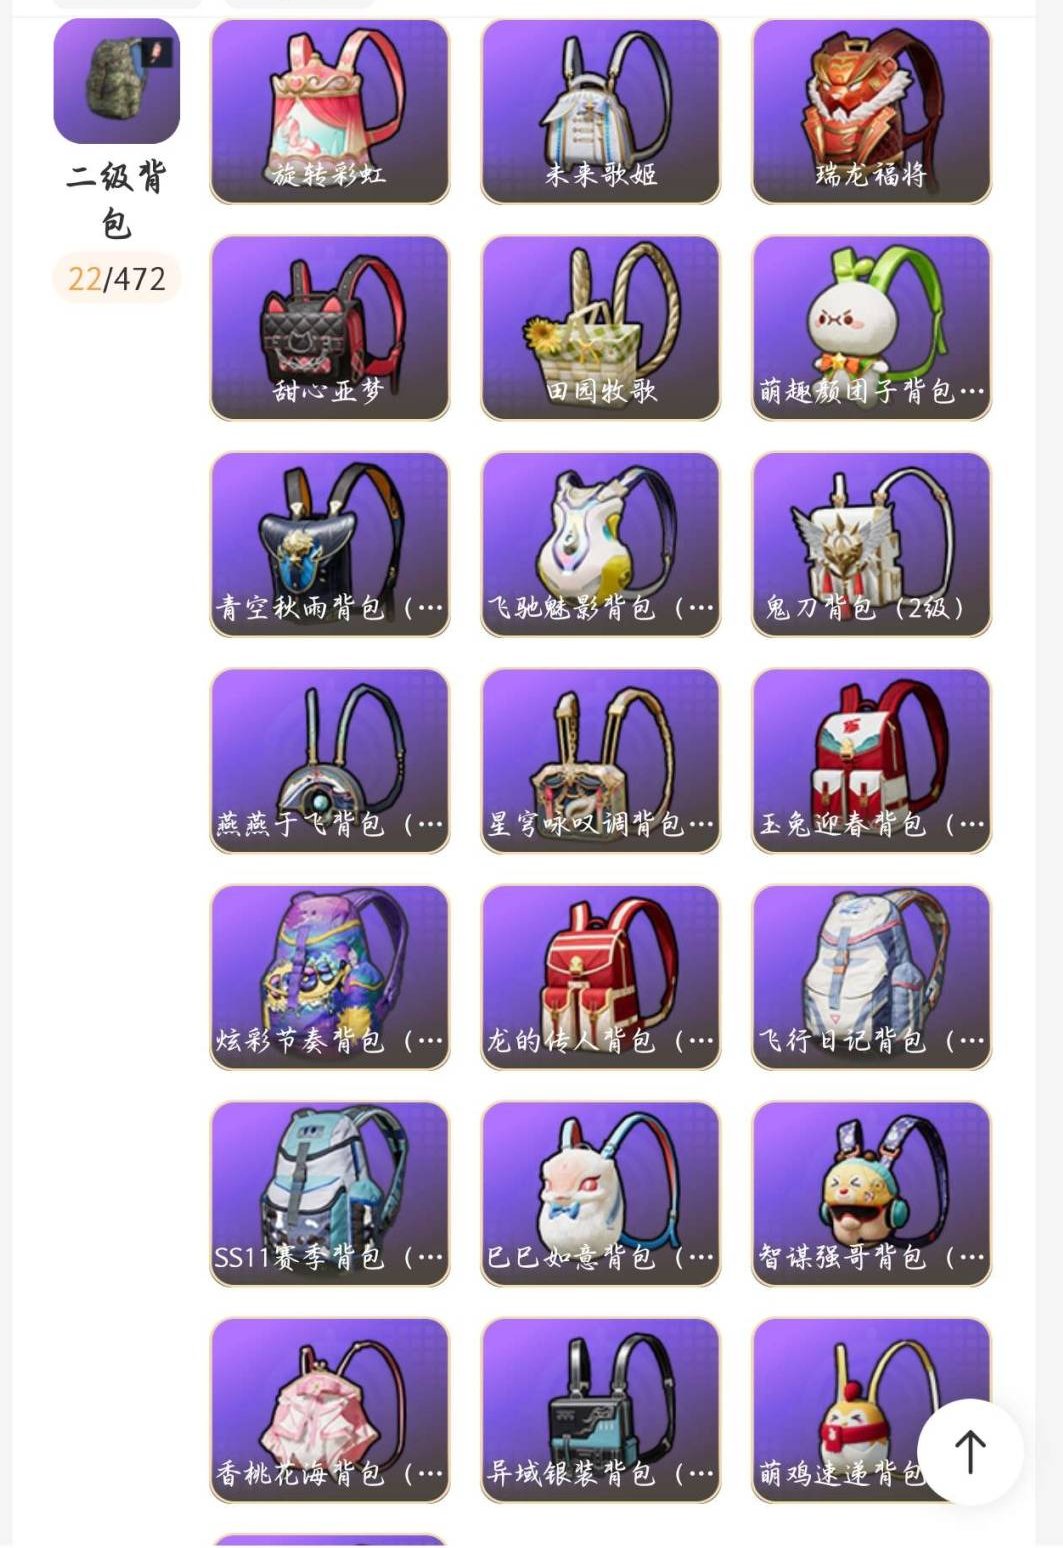Select the 星穹咏叹调 backpack item

click(x=601, y=761)
